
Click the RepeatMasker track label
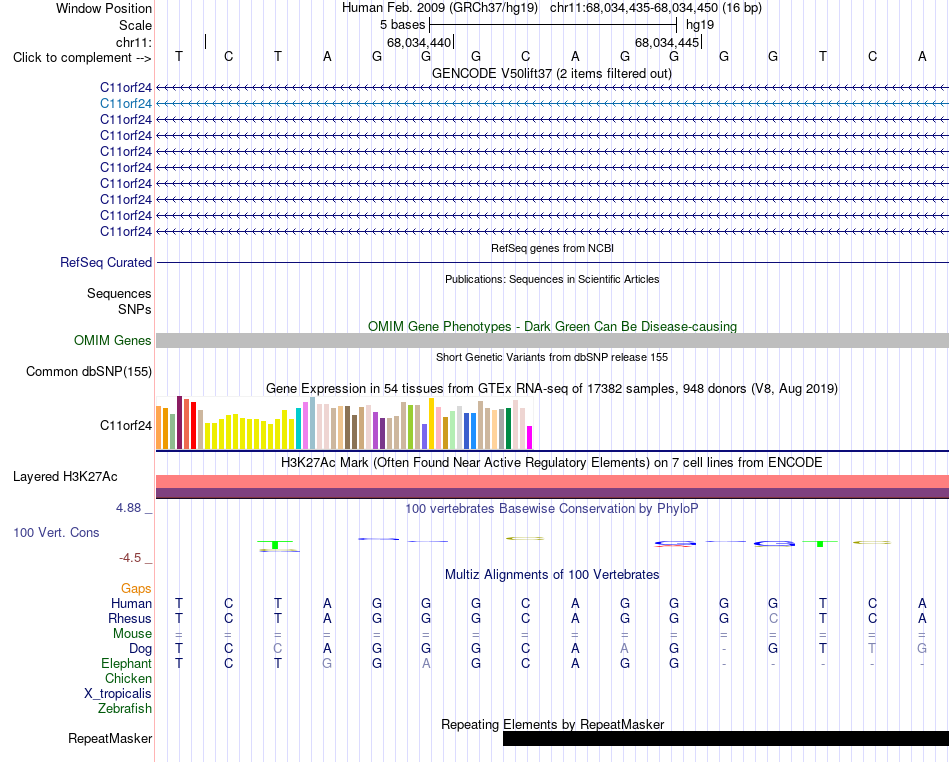click(x=110, y=738)
